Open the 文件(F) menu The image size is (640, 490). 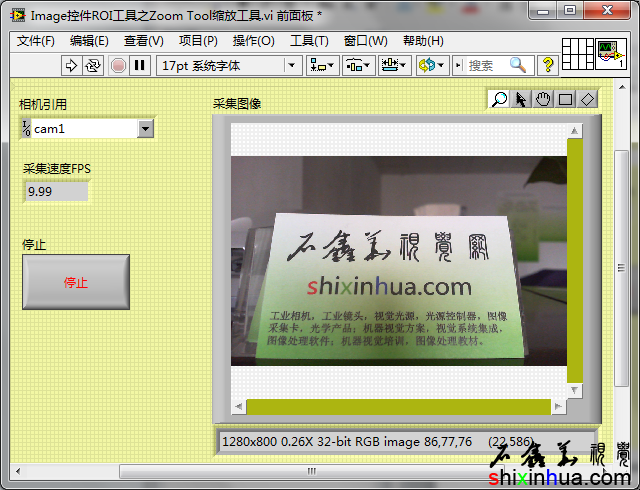36,41
